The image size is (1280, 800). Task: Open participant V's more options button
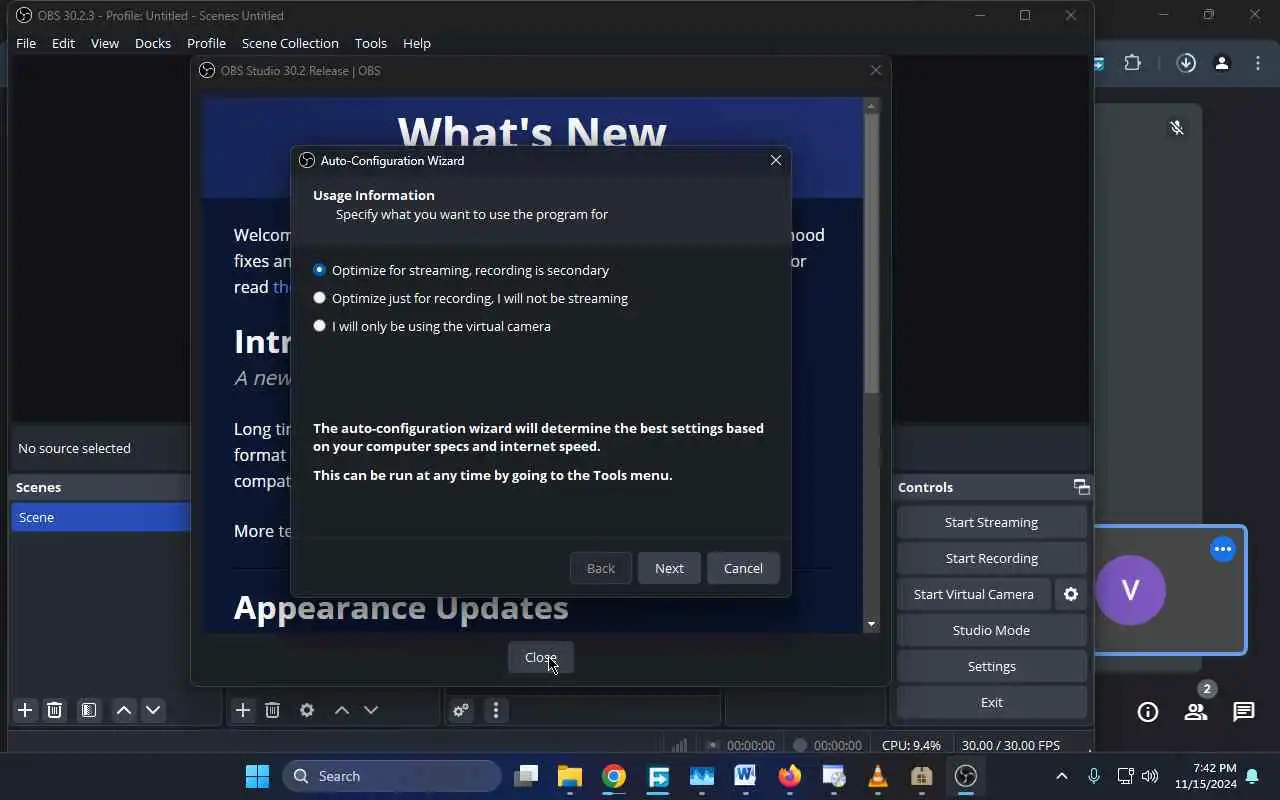coord(1223,549)
